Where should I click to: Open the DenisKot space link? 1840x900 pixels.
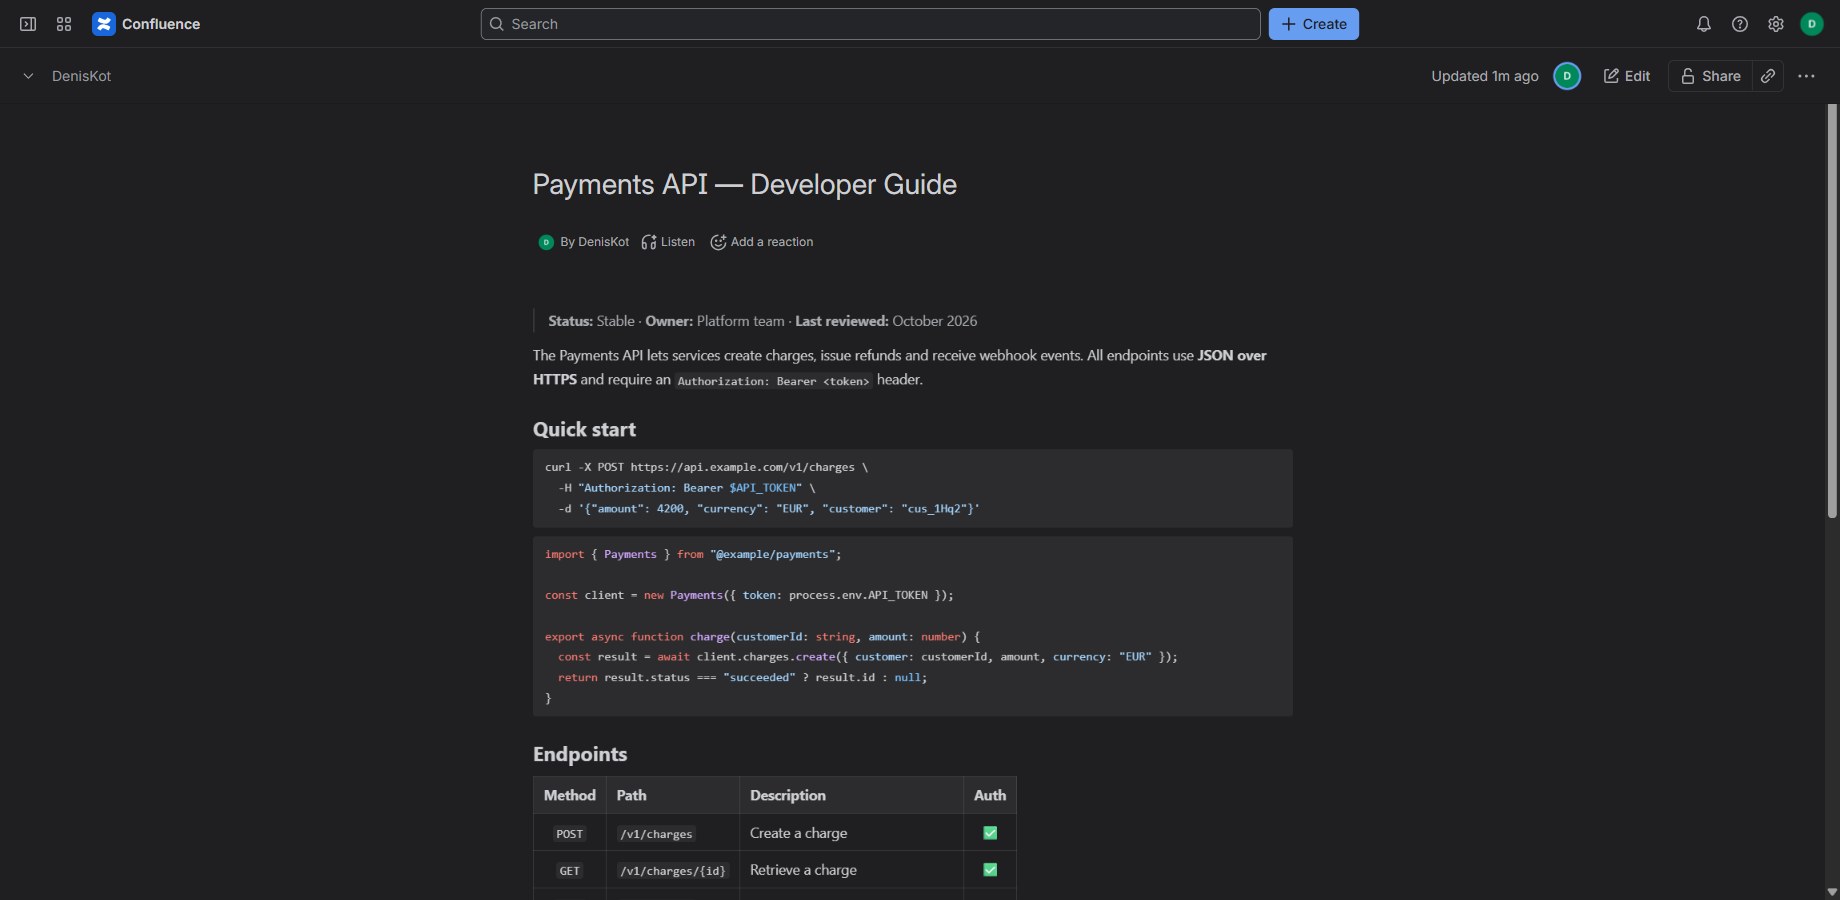click(x=82, y=76)
